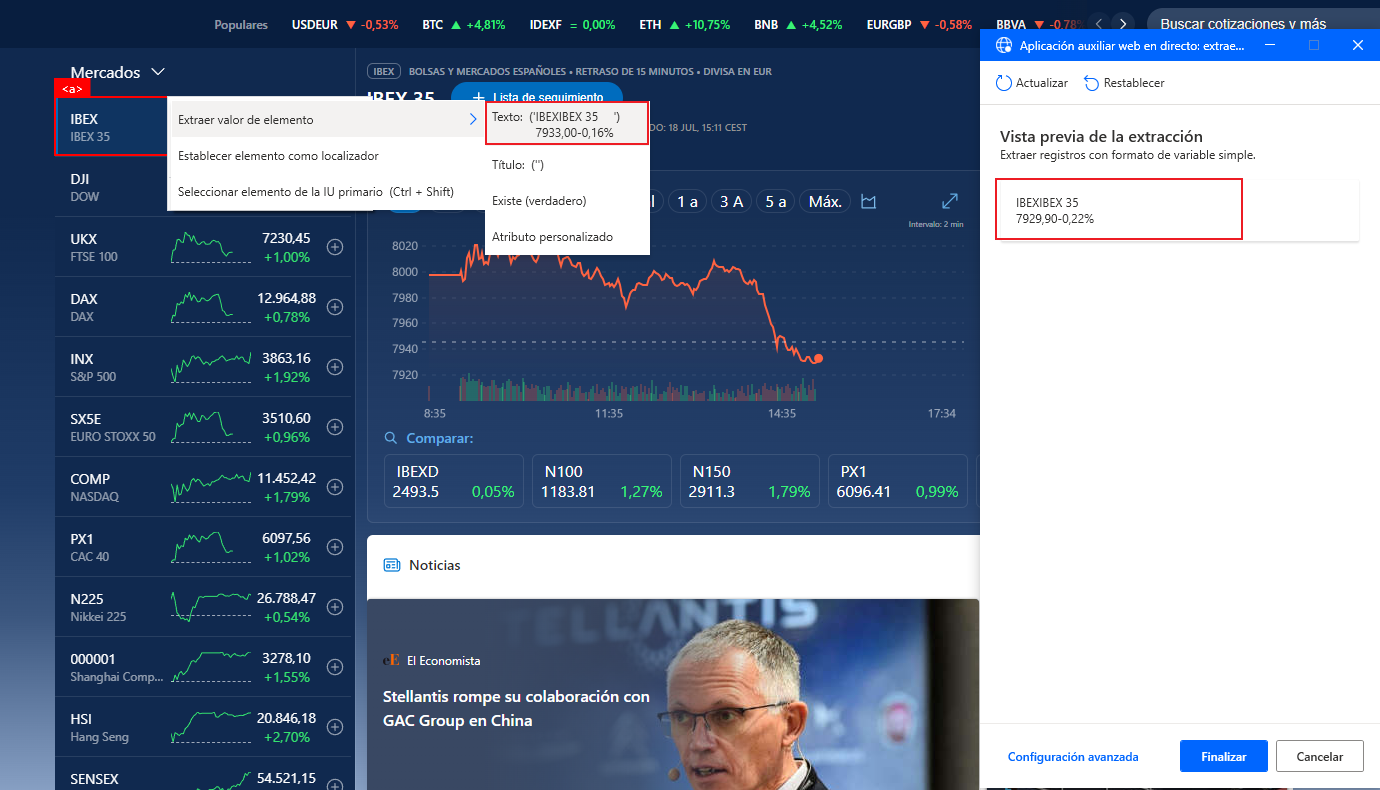The image size is (1380, 790).
Task: Select the N100 comparison card
Action: click(602, 481)
